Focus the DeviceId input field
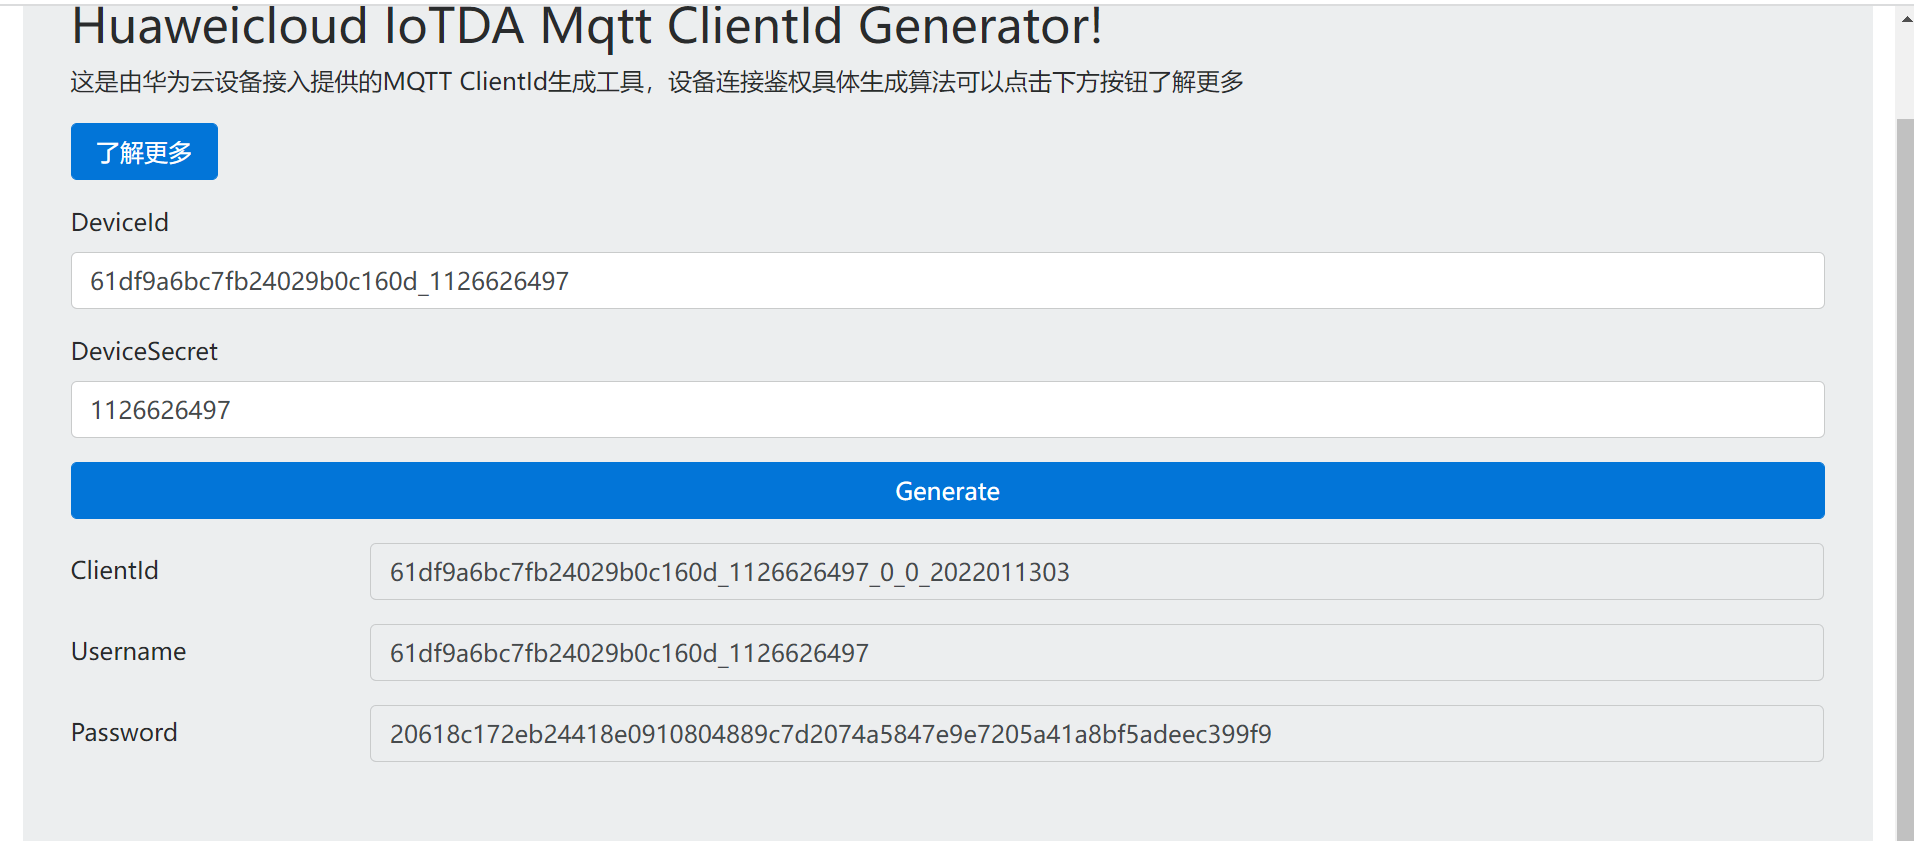1914x841 pixels. pyautogui.click(x=947, y=281)
